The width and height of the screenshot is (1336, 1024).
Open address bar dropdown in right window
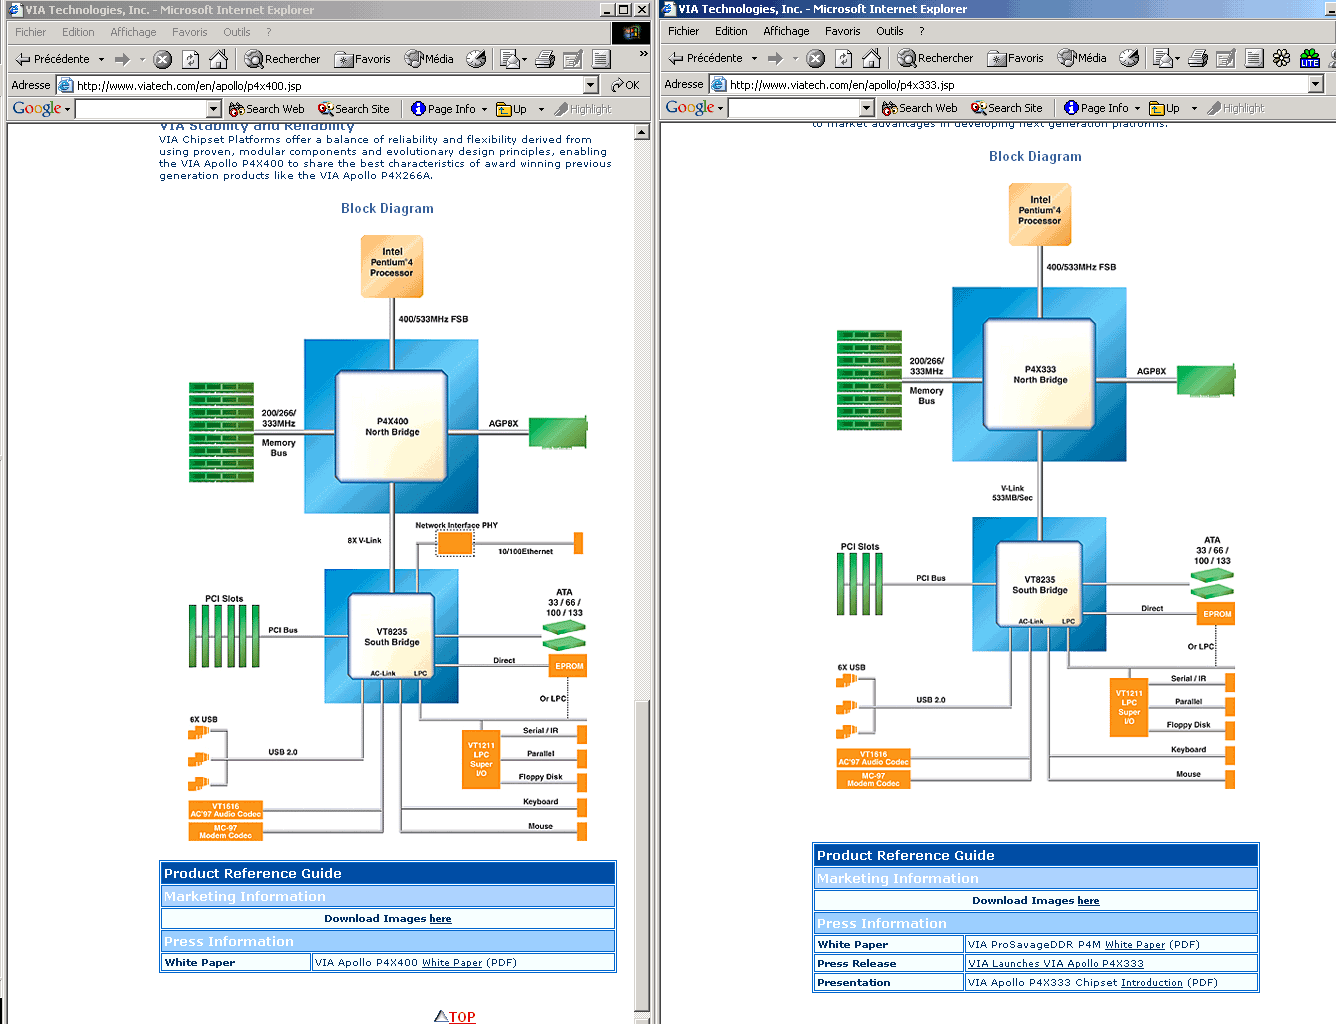pyautogui.click(x=1316, y=84)
